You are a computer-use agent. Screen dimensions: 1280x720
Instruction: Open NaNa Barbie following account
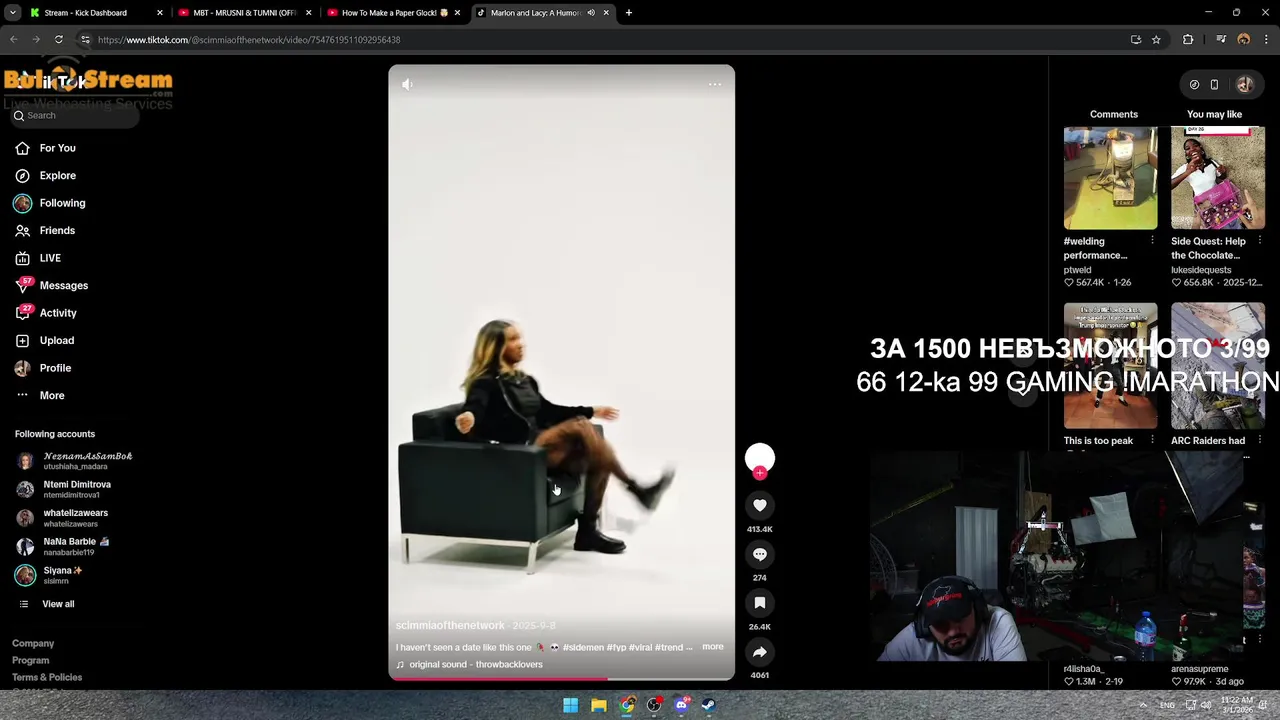(63, 546)
